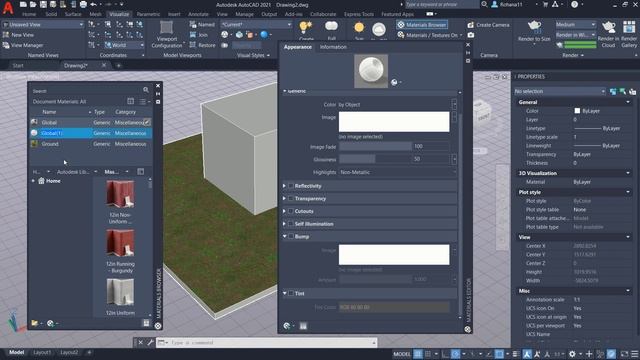Open the AutoCAD application menu logo
This screenshot has width=640, height=360.
(x=8, y=8)
